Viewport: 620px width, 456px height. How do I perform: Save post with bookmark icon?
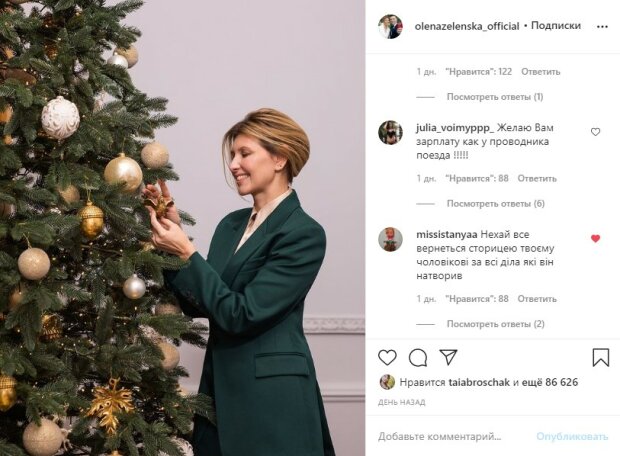[600, 357]
